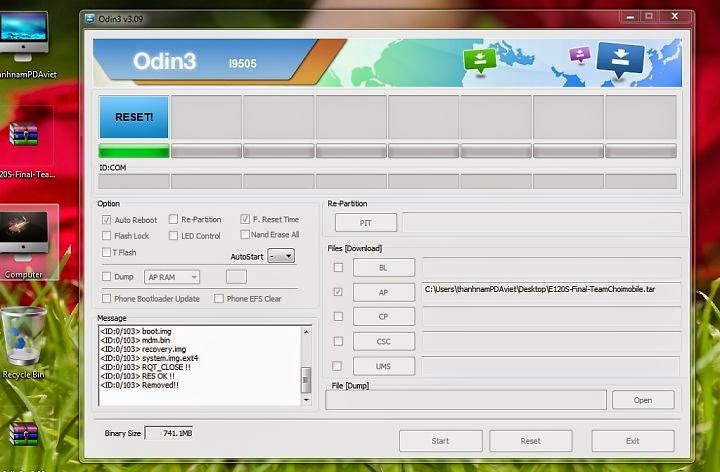This screenshot has height=472, width=720.
Task: Click the Reset button
Action: 530,441
